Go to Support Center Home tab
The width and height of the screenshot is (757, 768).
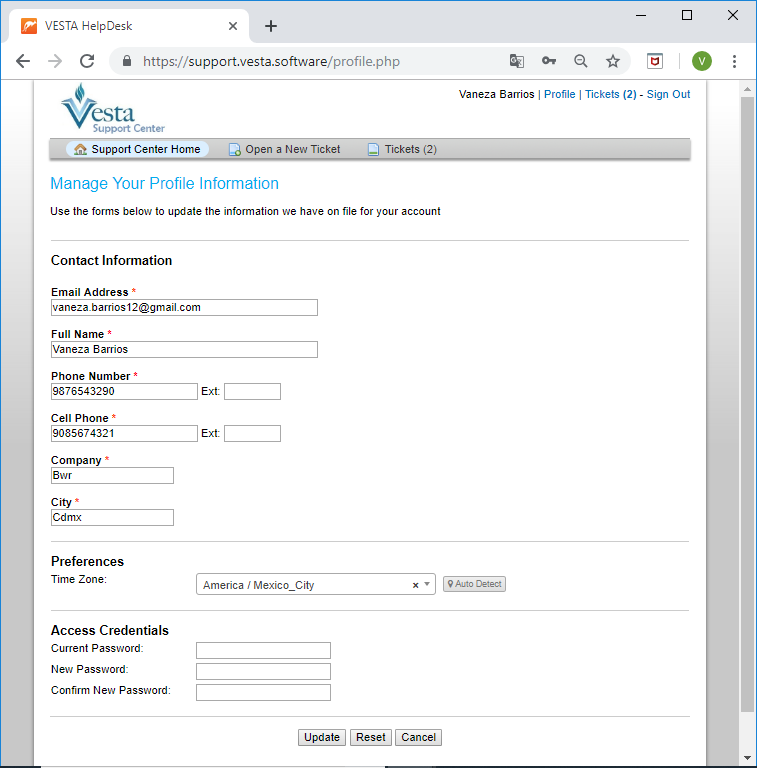(137, 149)
